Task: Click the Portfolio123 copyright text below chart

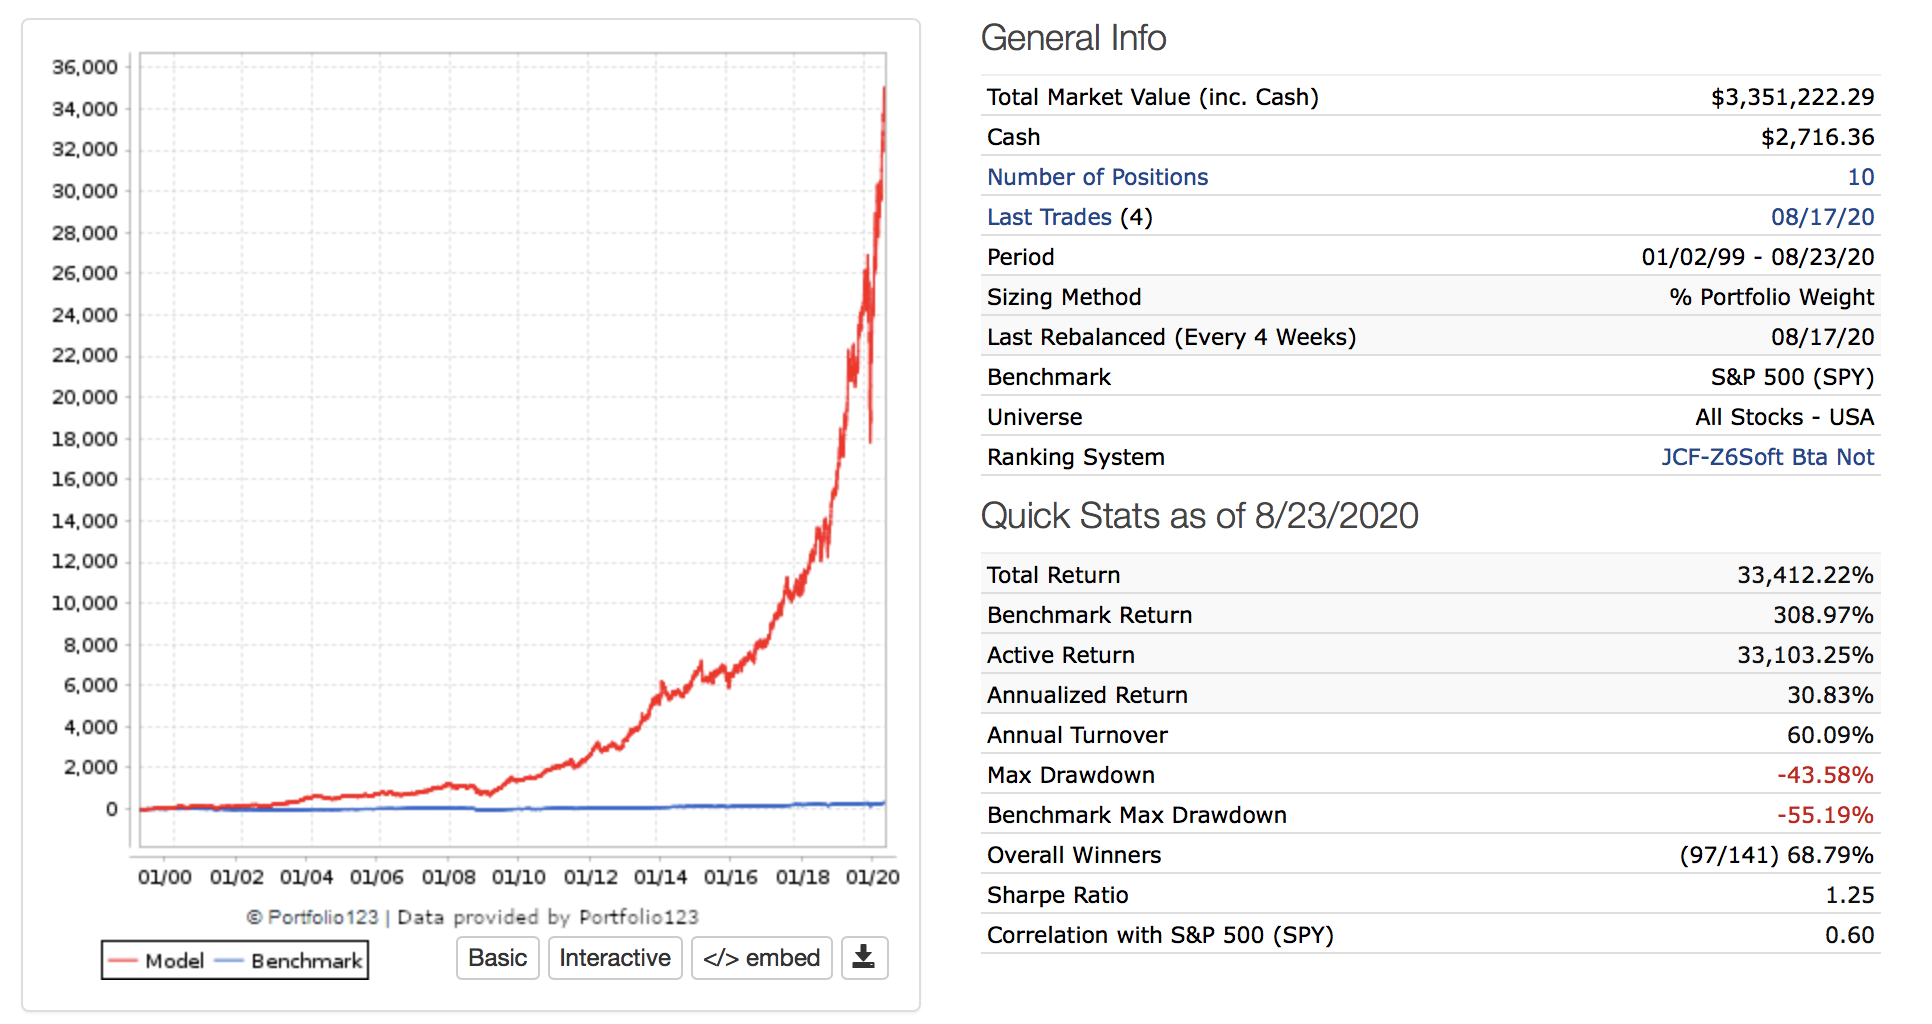Action: [x=472, y=917]
